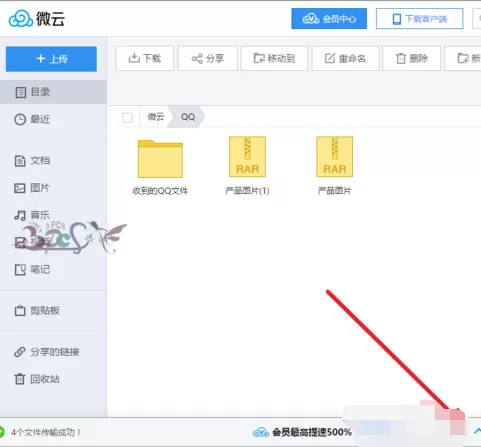
Task: Open 音乐 music category
Action: pos(53,215)
